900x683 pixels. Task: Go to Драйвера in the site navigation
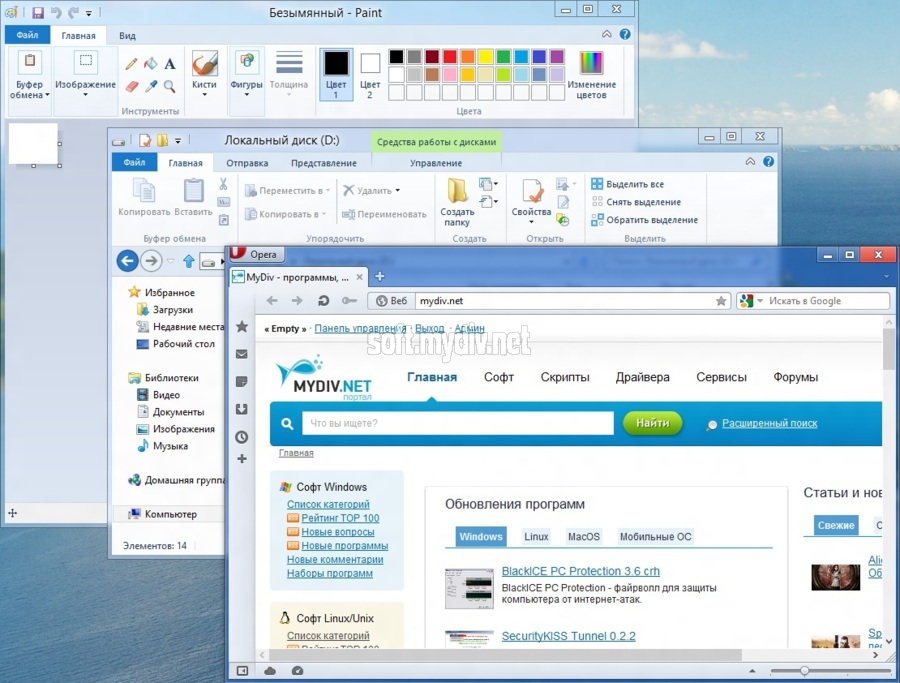642,377
